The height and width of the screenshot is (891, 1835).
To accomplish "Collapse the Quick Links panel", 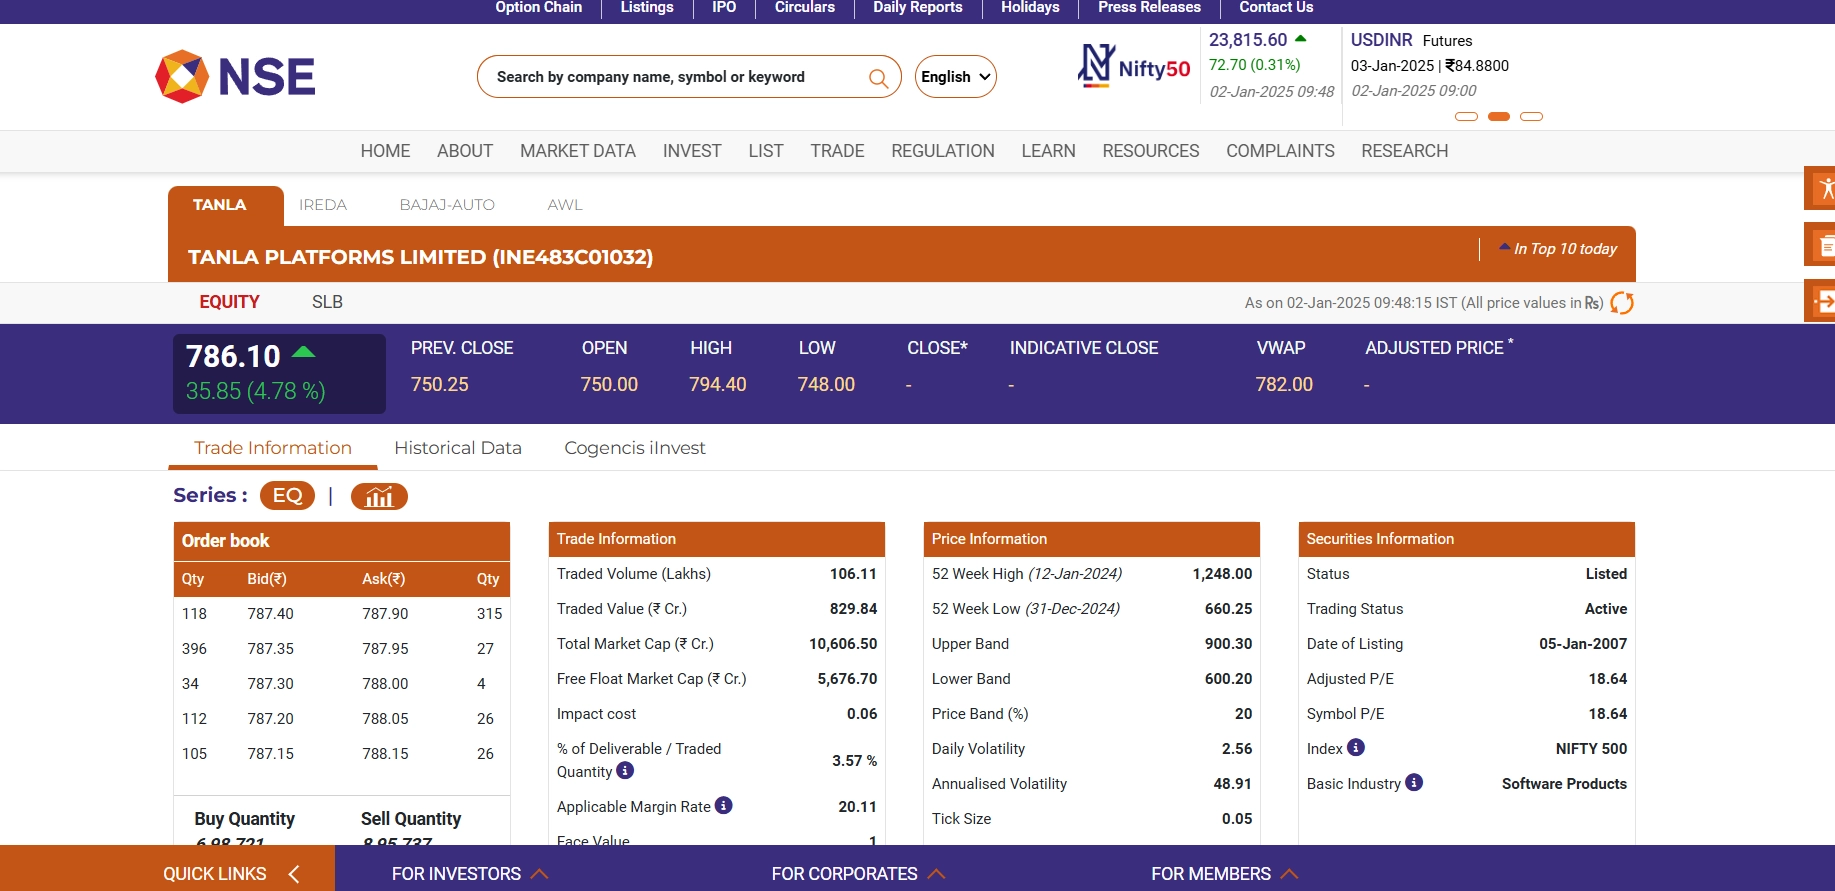I will [x=294, y=874].
